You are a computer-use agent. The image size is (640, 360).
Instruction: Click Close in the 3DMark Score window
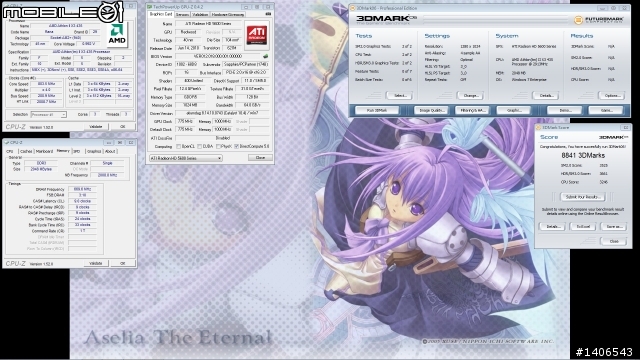[613, 241]
